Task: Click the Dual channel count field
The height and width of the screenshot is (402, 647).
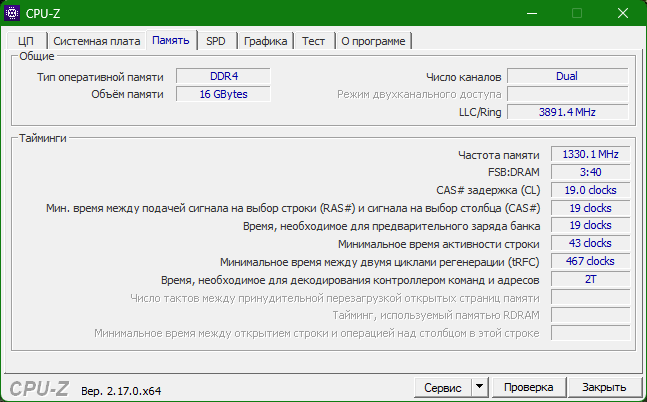Action: [x=567, y=76]
